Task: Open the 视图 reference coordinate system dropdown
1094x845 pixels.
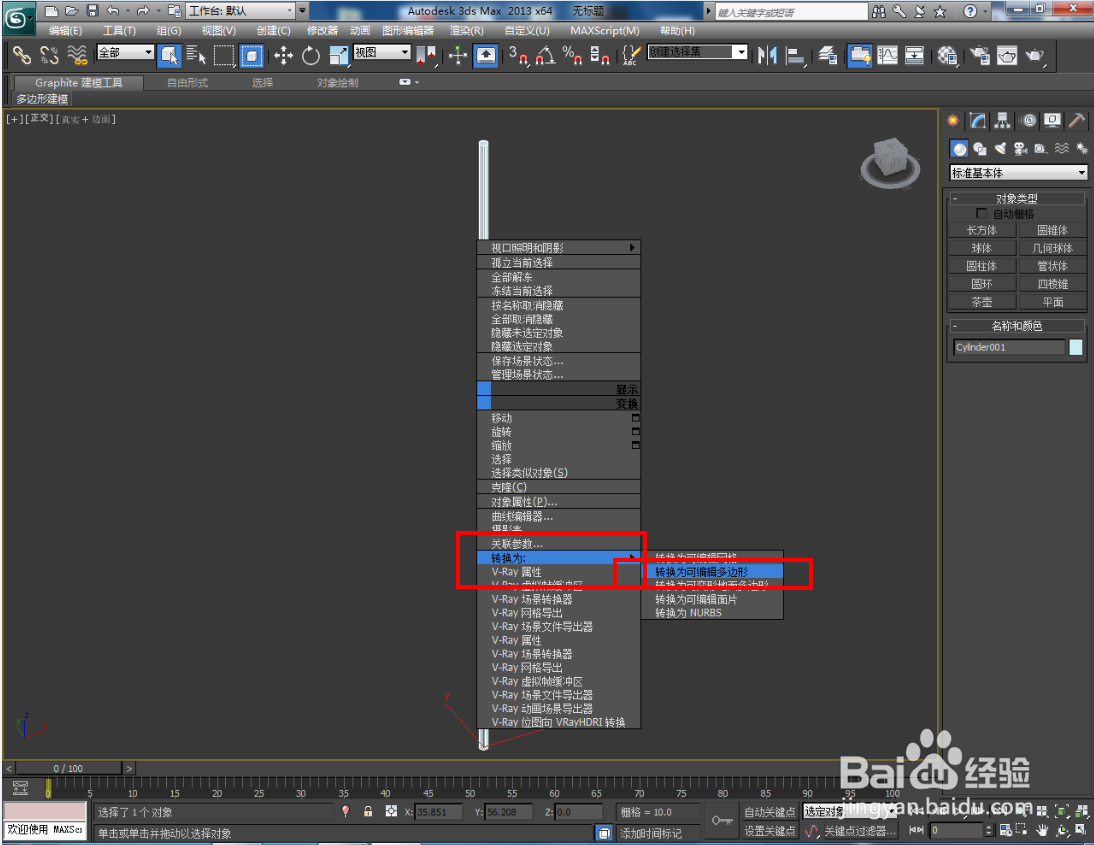Action: (381, 52)
